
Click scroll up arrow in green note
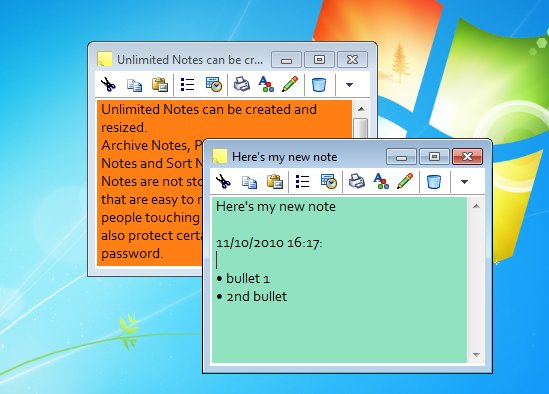[476, 206]
